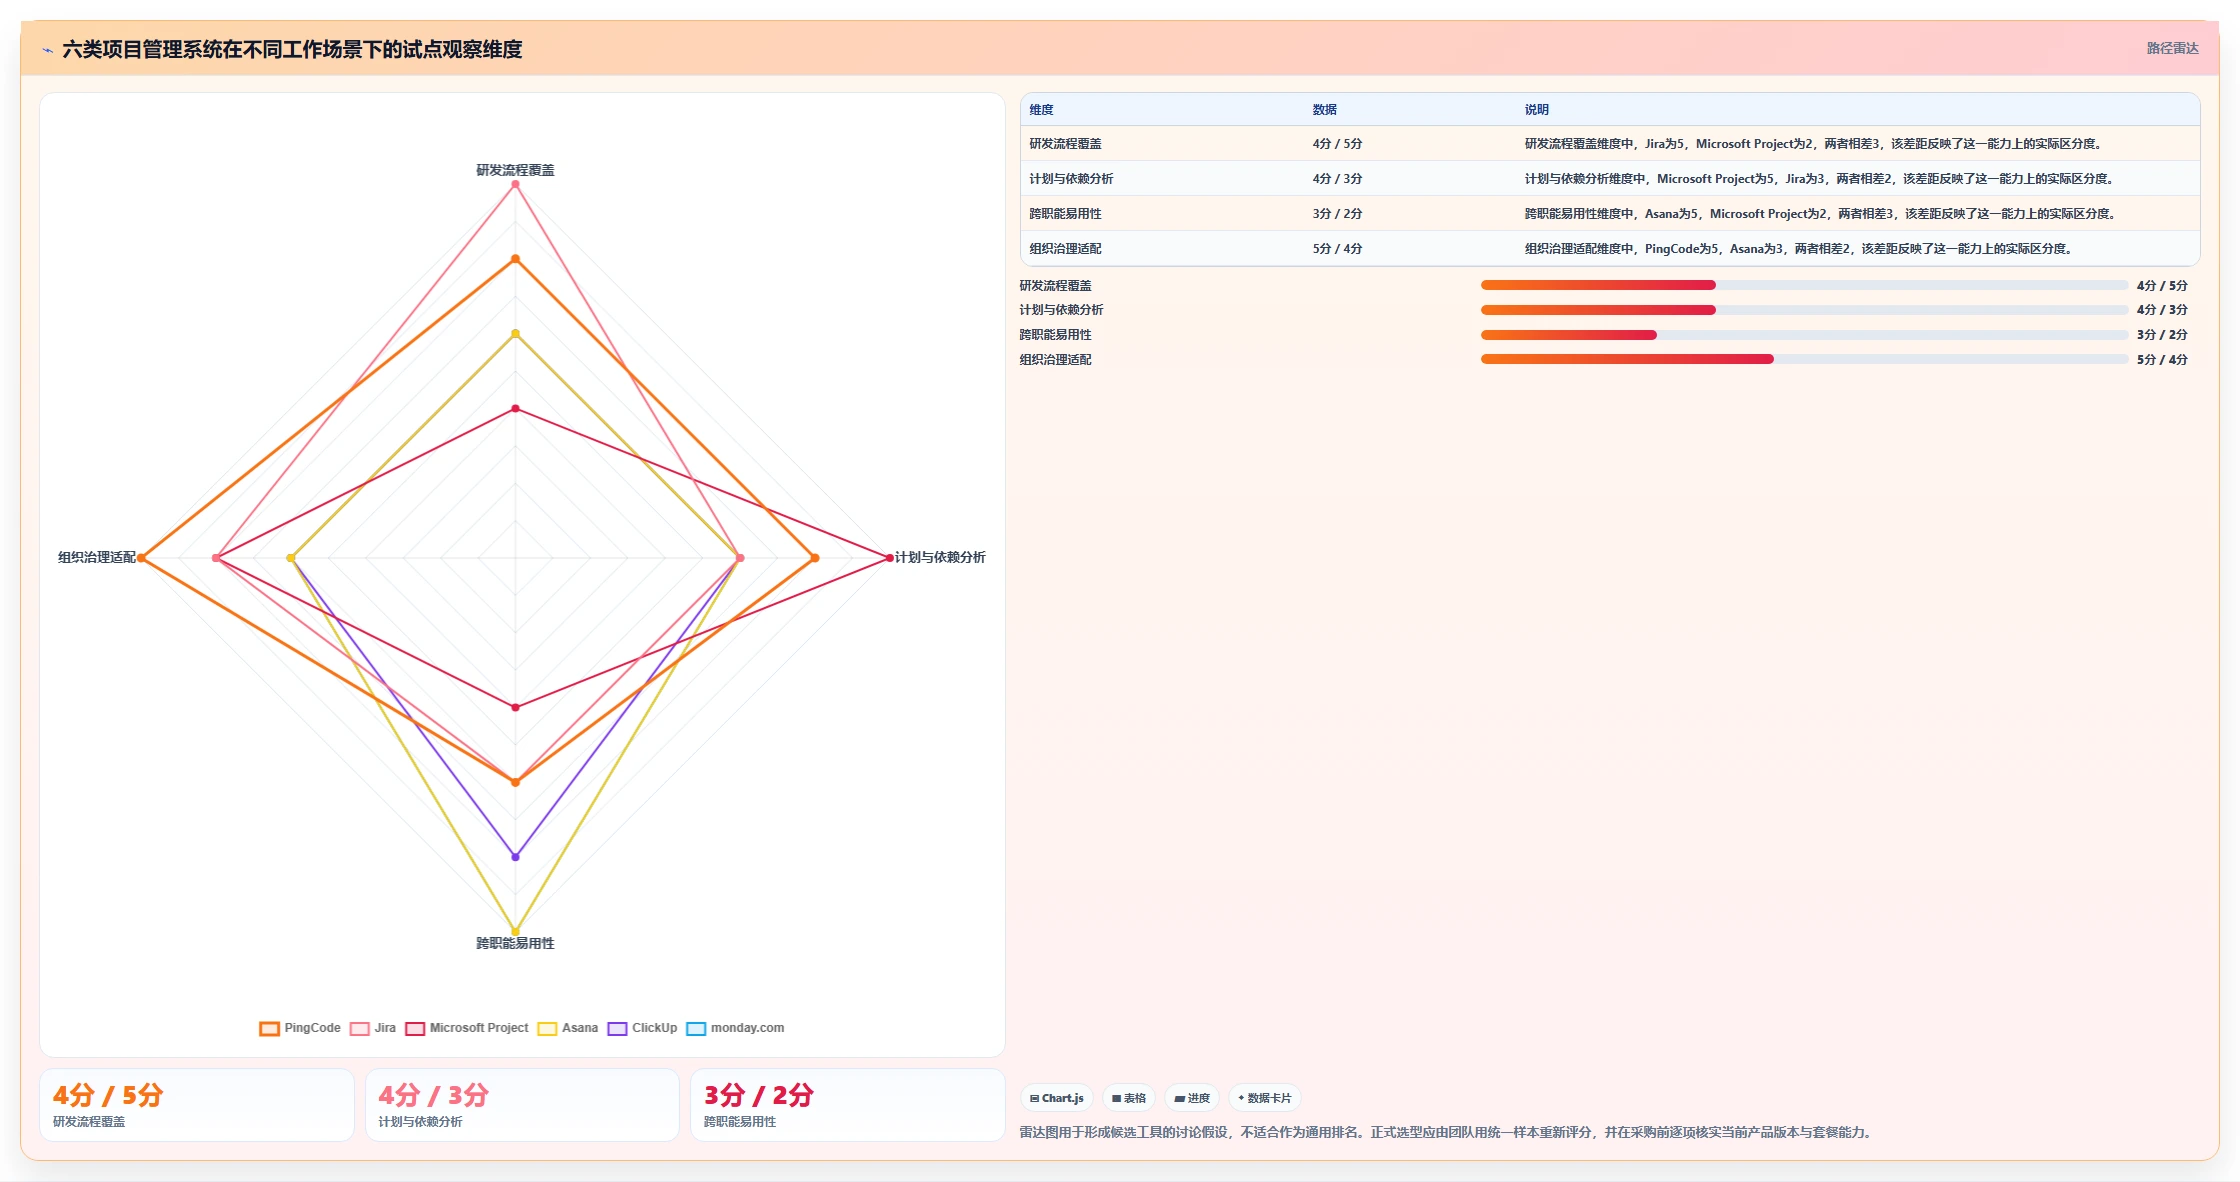Toggle the Microsoft Project legend entry
The image size is (2240, 1182).
pos(467,1028)
